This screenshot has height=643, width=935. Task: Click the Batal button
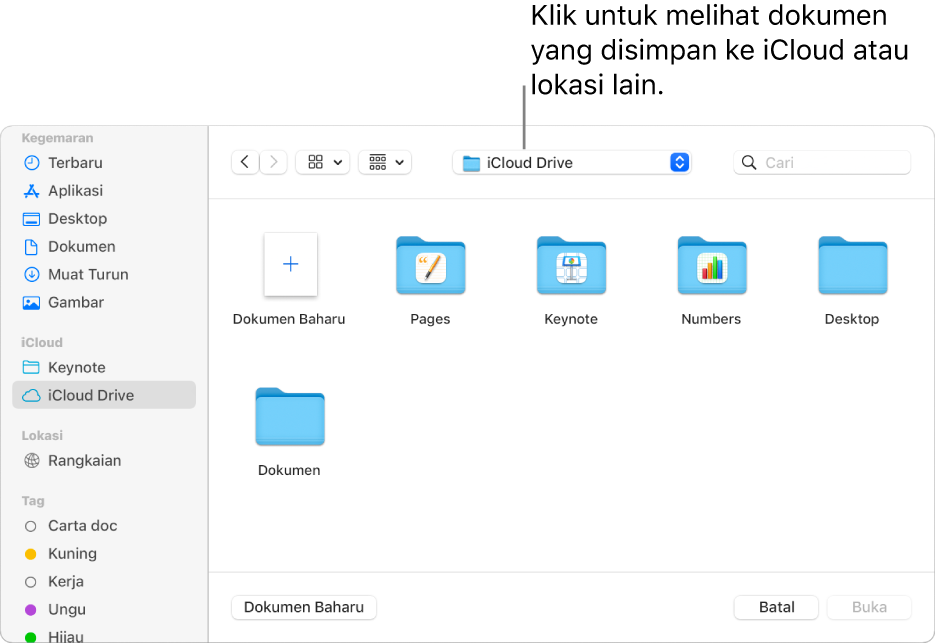coord(776,607)
